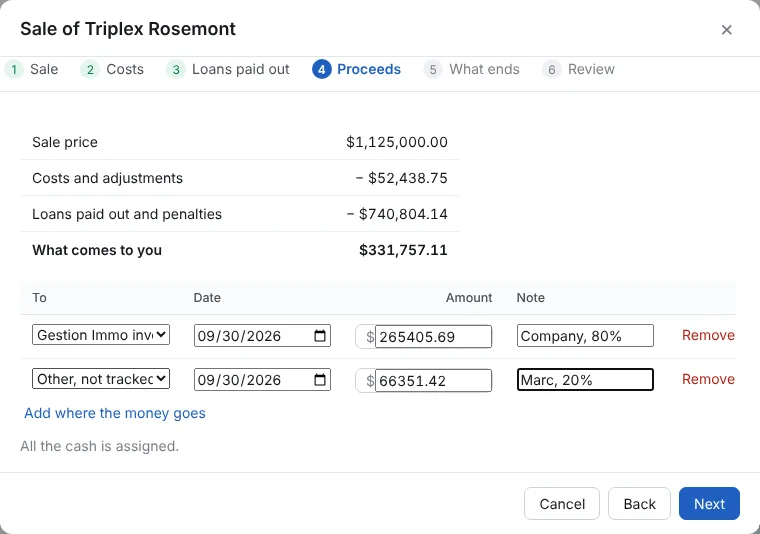Click the Date column header
Image resolution: width=760 pixels, height=534 pixels.
207,298
